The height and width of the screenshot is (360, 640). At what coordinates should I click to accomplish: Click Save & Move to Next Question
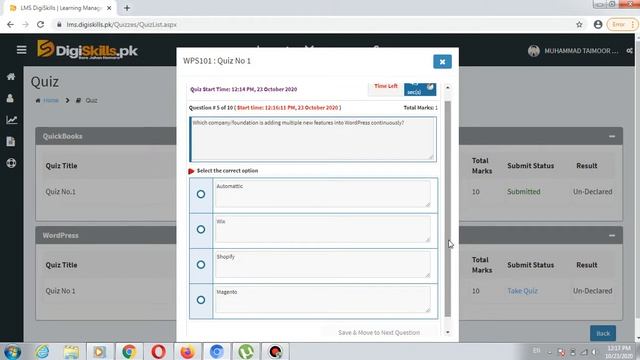[379, 333]
